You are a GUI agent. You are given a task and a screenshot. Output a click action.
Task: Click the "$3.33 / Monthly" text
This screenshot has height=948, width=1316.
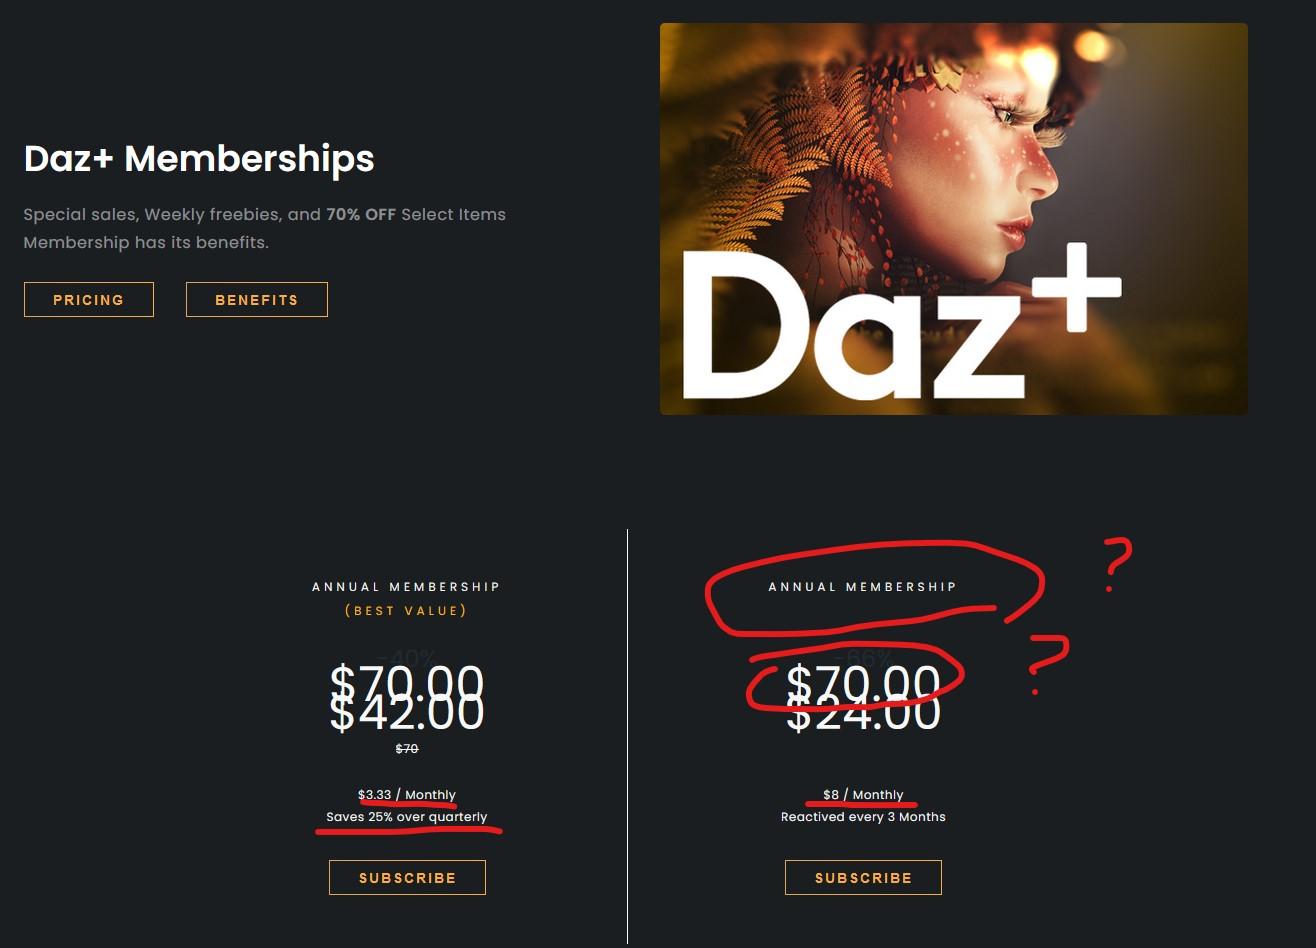[x=407, y=795]
